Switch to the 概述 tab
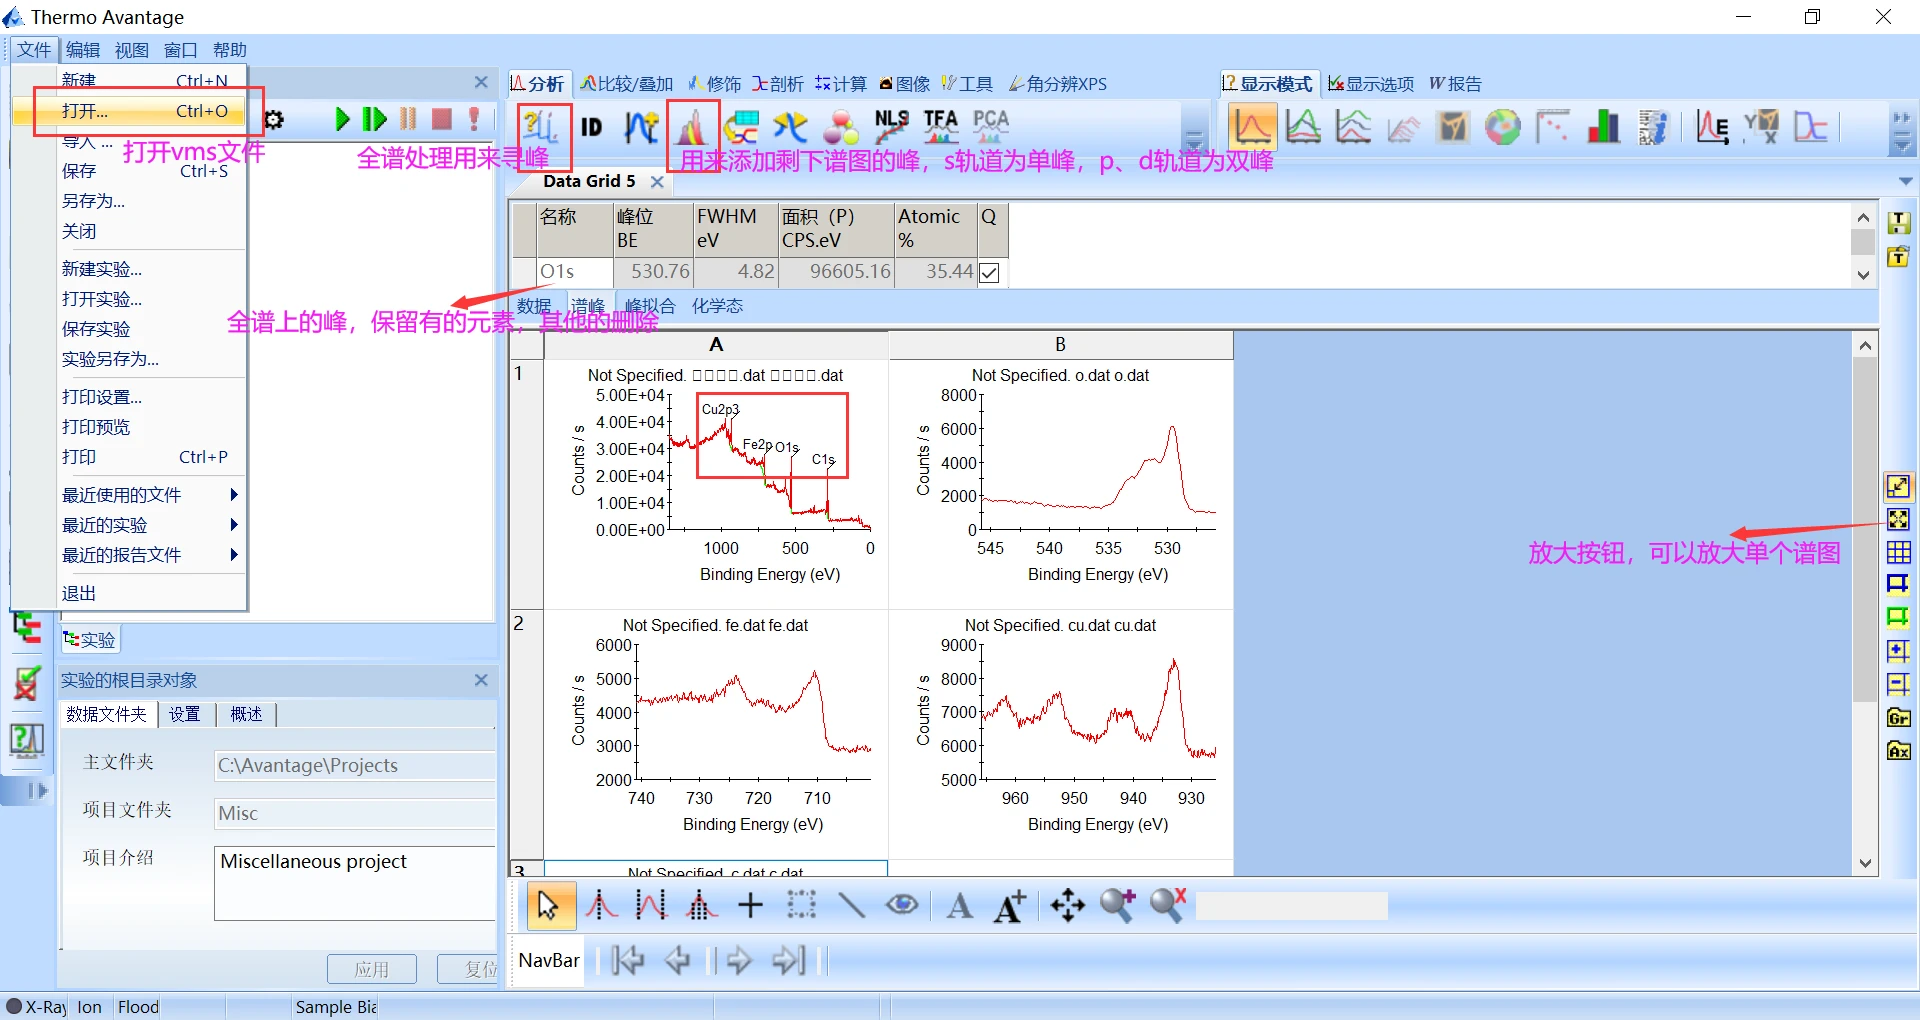The height and width of the screenshot is (1020, 1920). click(246, 714)
